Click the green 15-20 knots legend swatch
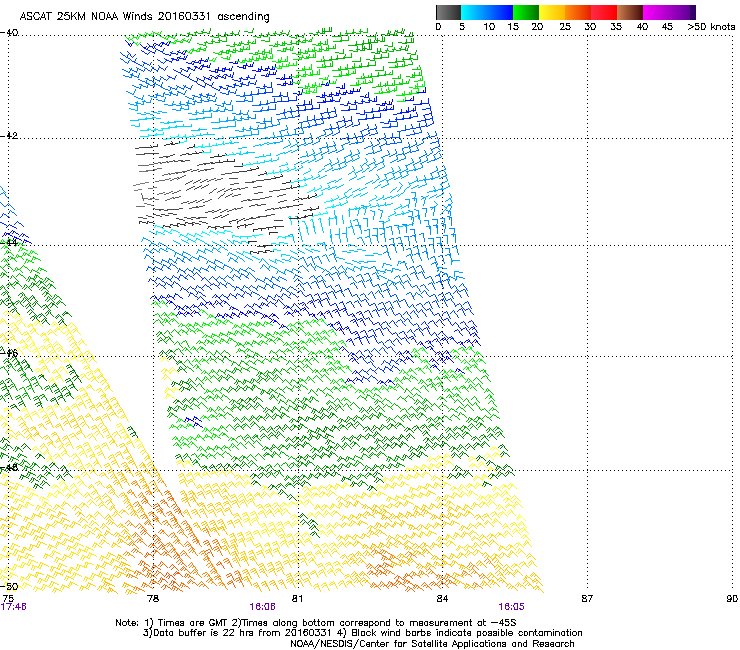Viewport: 740px width, 650px height. pyautogui.click(x=526, y=12)
